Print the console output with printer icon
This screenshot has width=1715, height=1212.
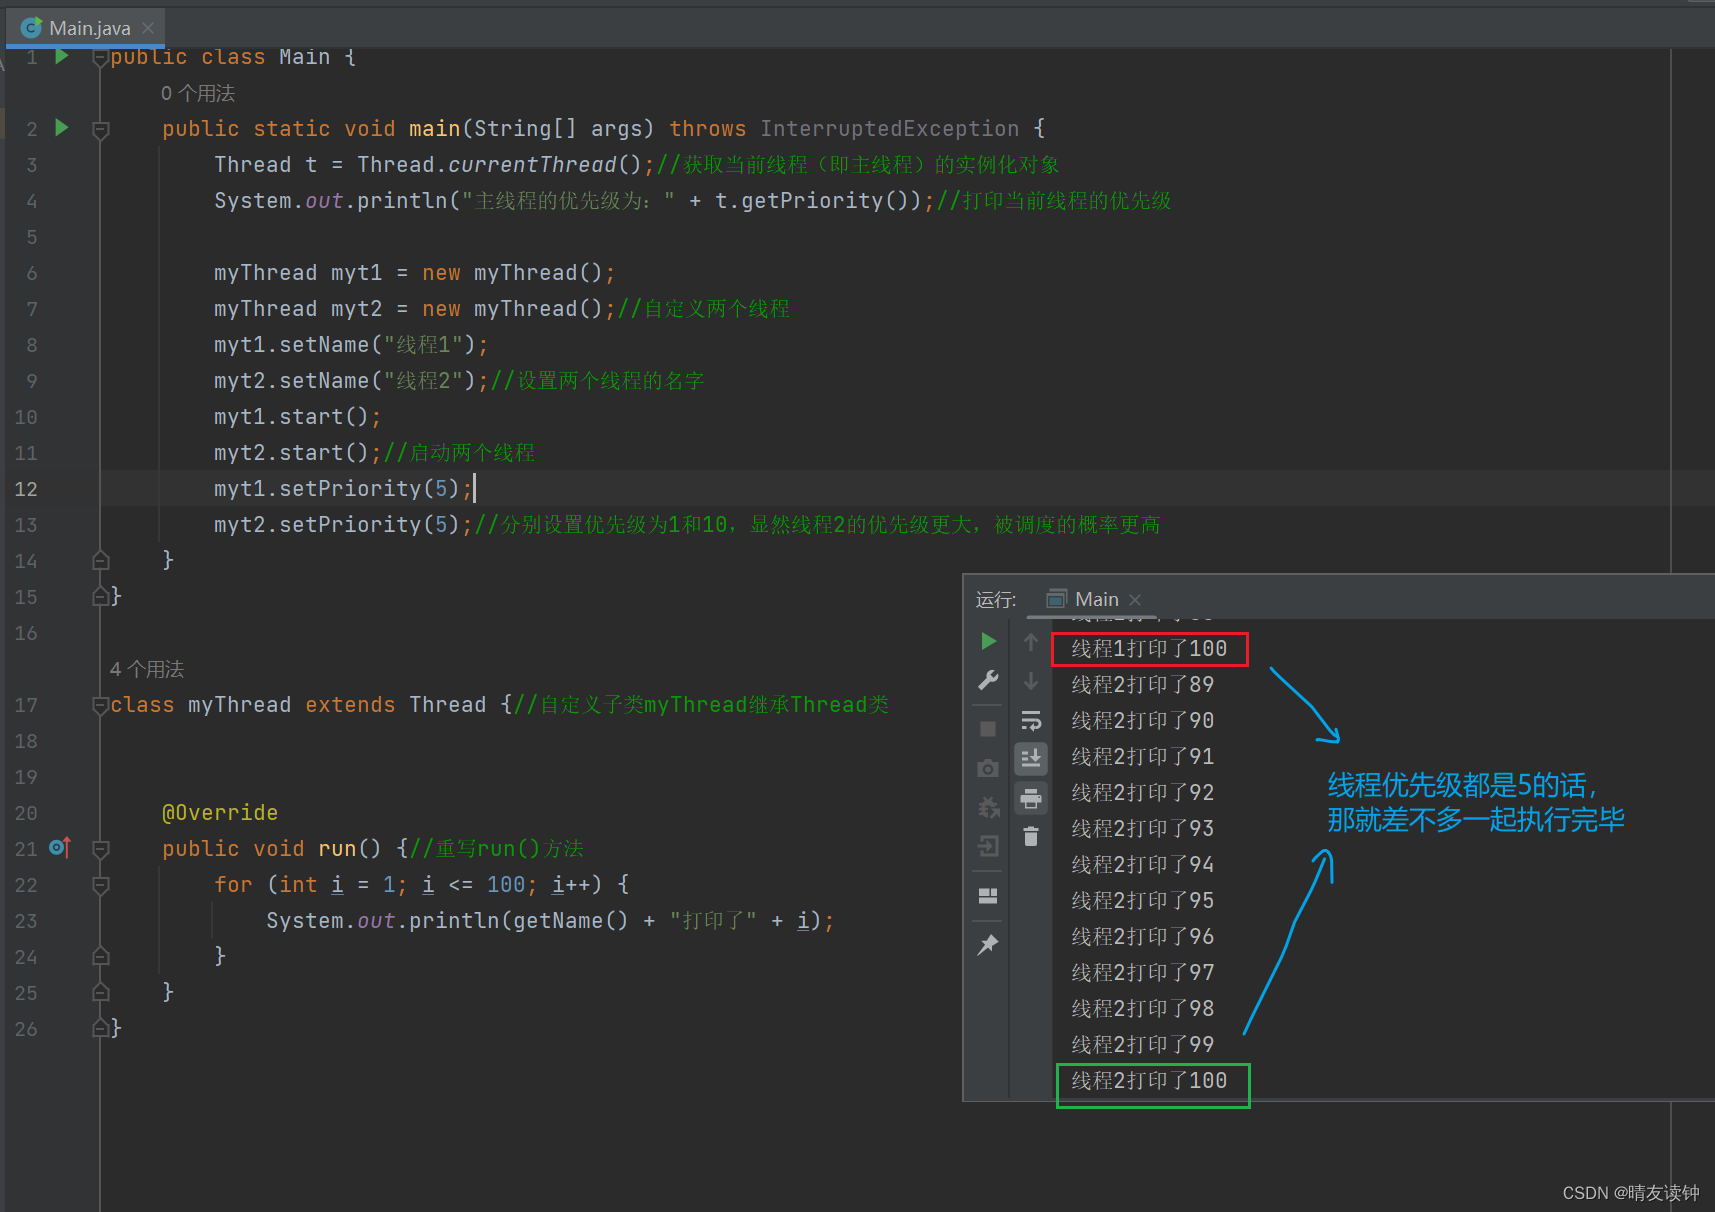pos(1031,798)
